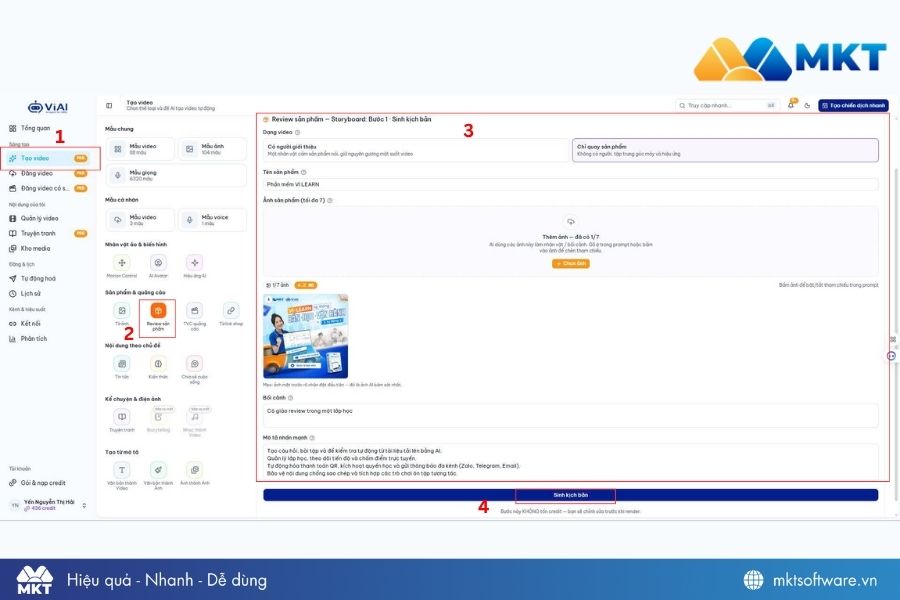Open Mẫu video under Mẫu cá nhân
Screen dimensions: 900x600
click(x=140, y=220)
